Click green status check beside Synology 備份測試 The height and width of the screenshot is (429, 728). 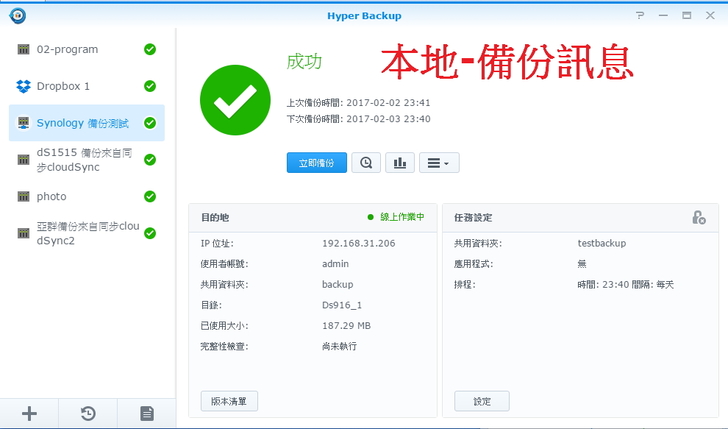150,123
